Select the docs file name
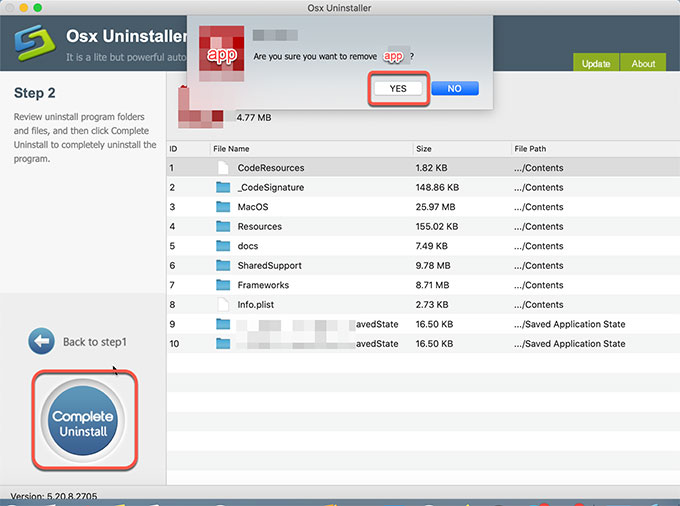680x506 pixels. pos(248,246)
